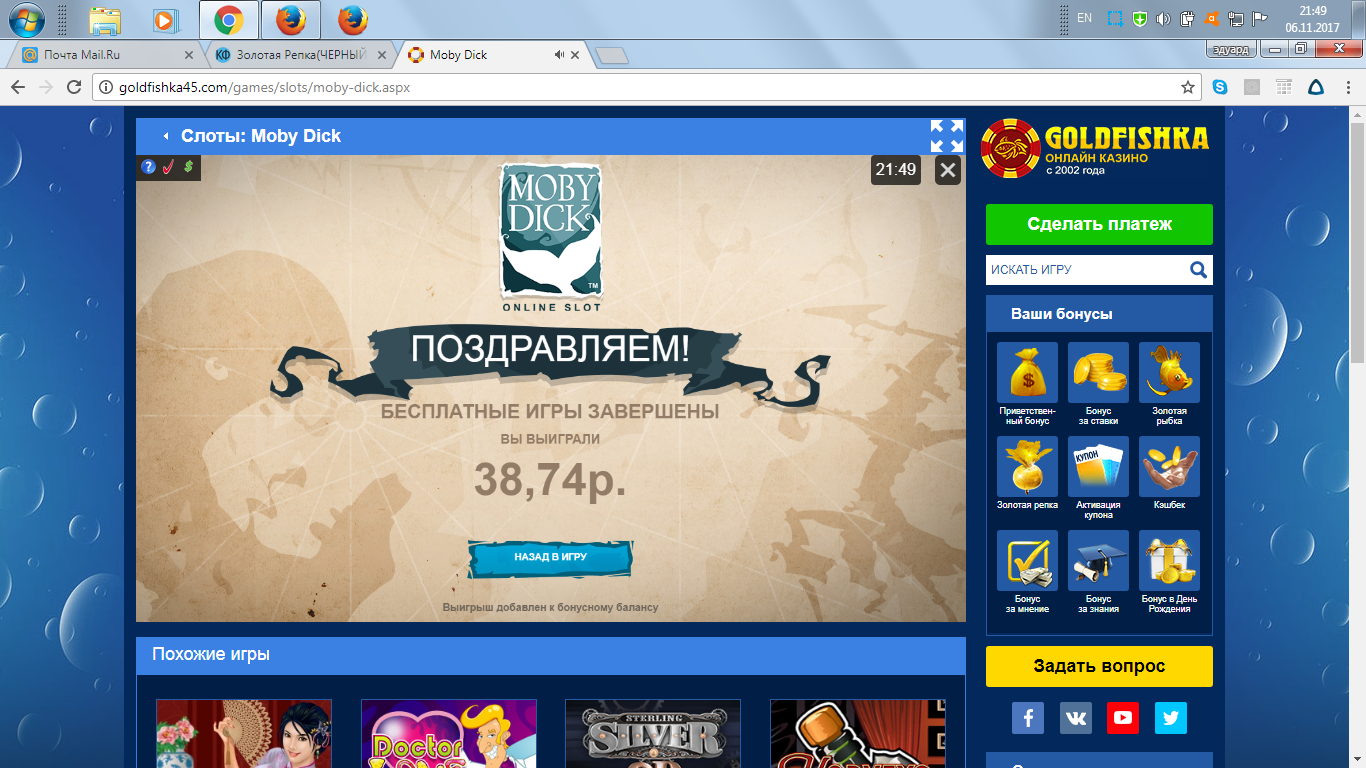
Task: Open the Skype browser extension
Action: coord(1220,87)
